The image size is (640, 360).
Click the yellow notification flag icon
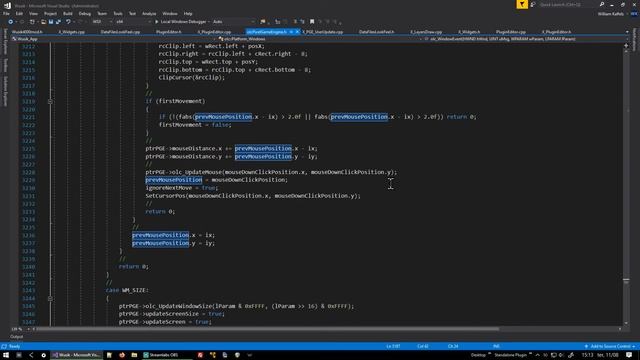click(522, 4)
